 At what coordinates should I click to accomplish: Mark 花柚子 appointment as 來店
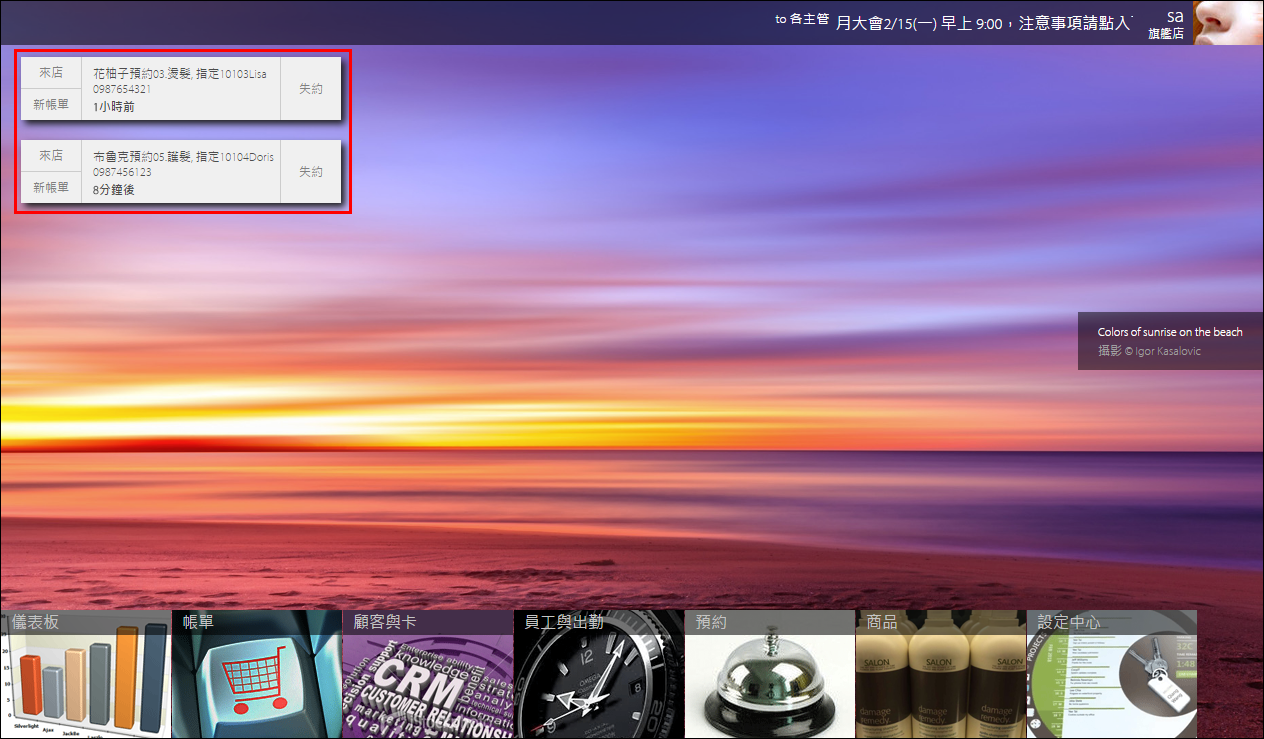51,73
